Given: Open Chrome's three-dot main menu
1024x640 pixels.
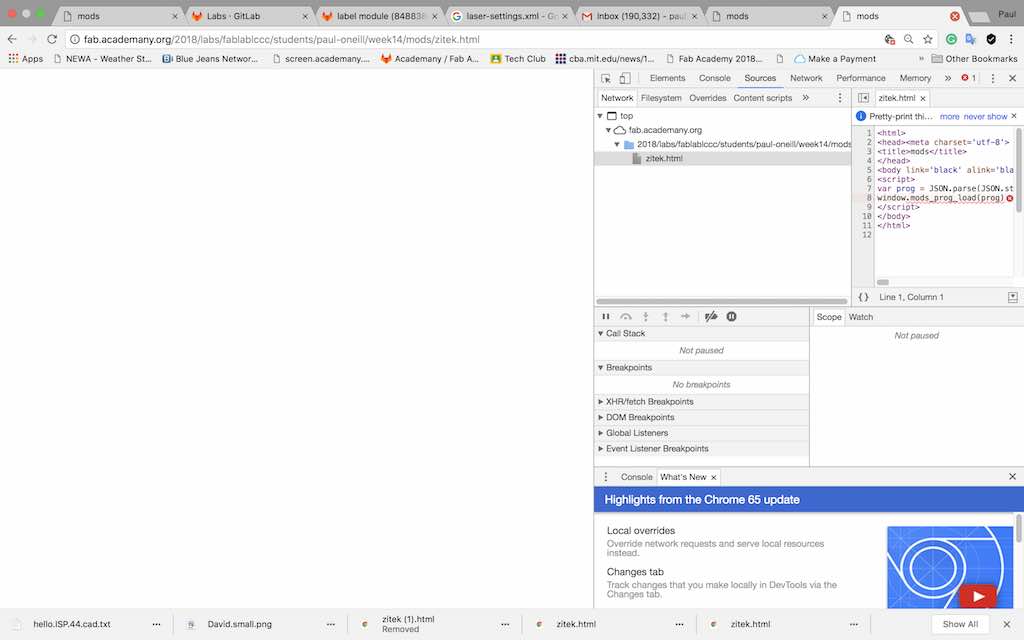Looking at the screenshot, I should point(1011,39).
